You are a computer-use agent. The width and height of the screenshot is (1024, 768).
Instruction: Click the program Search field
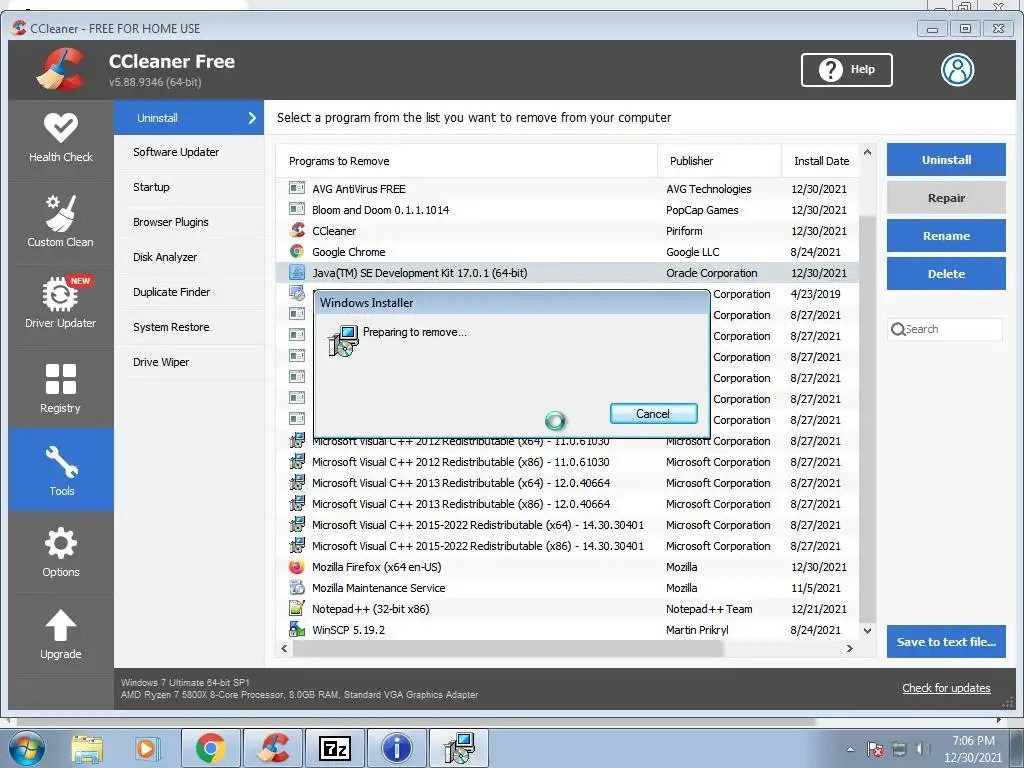pyautogui.click(x=944, y=329)
